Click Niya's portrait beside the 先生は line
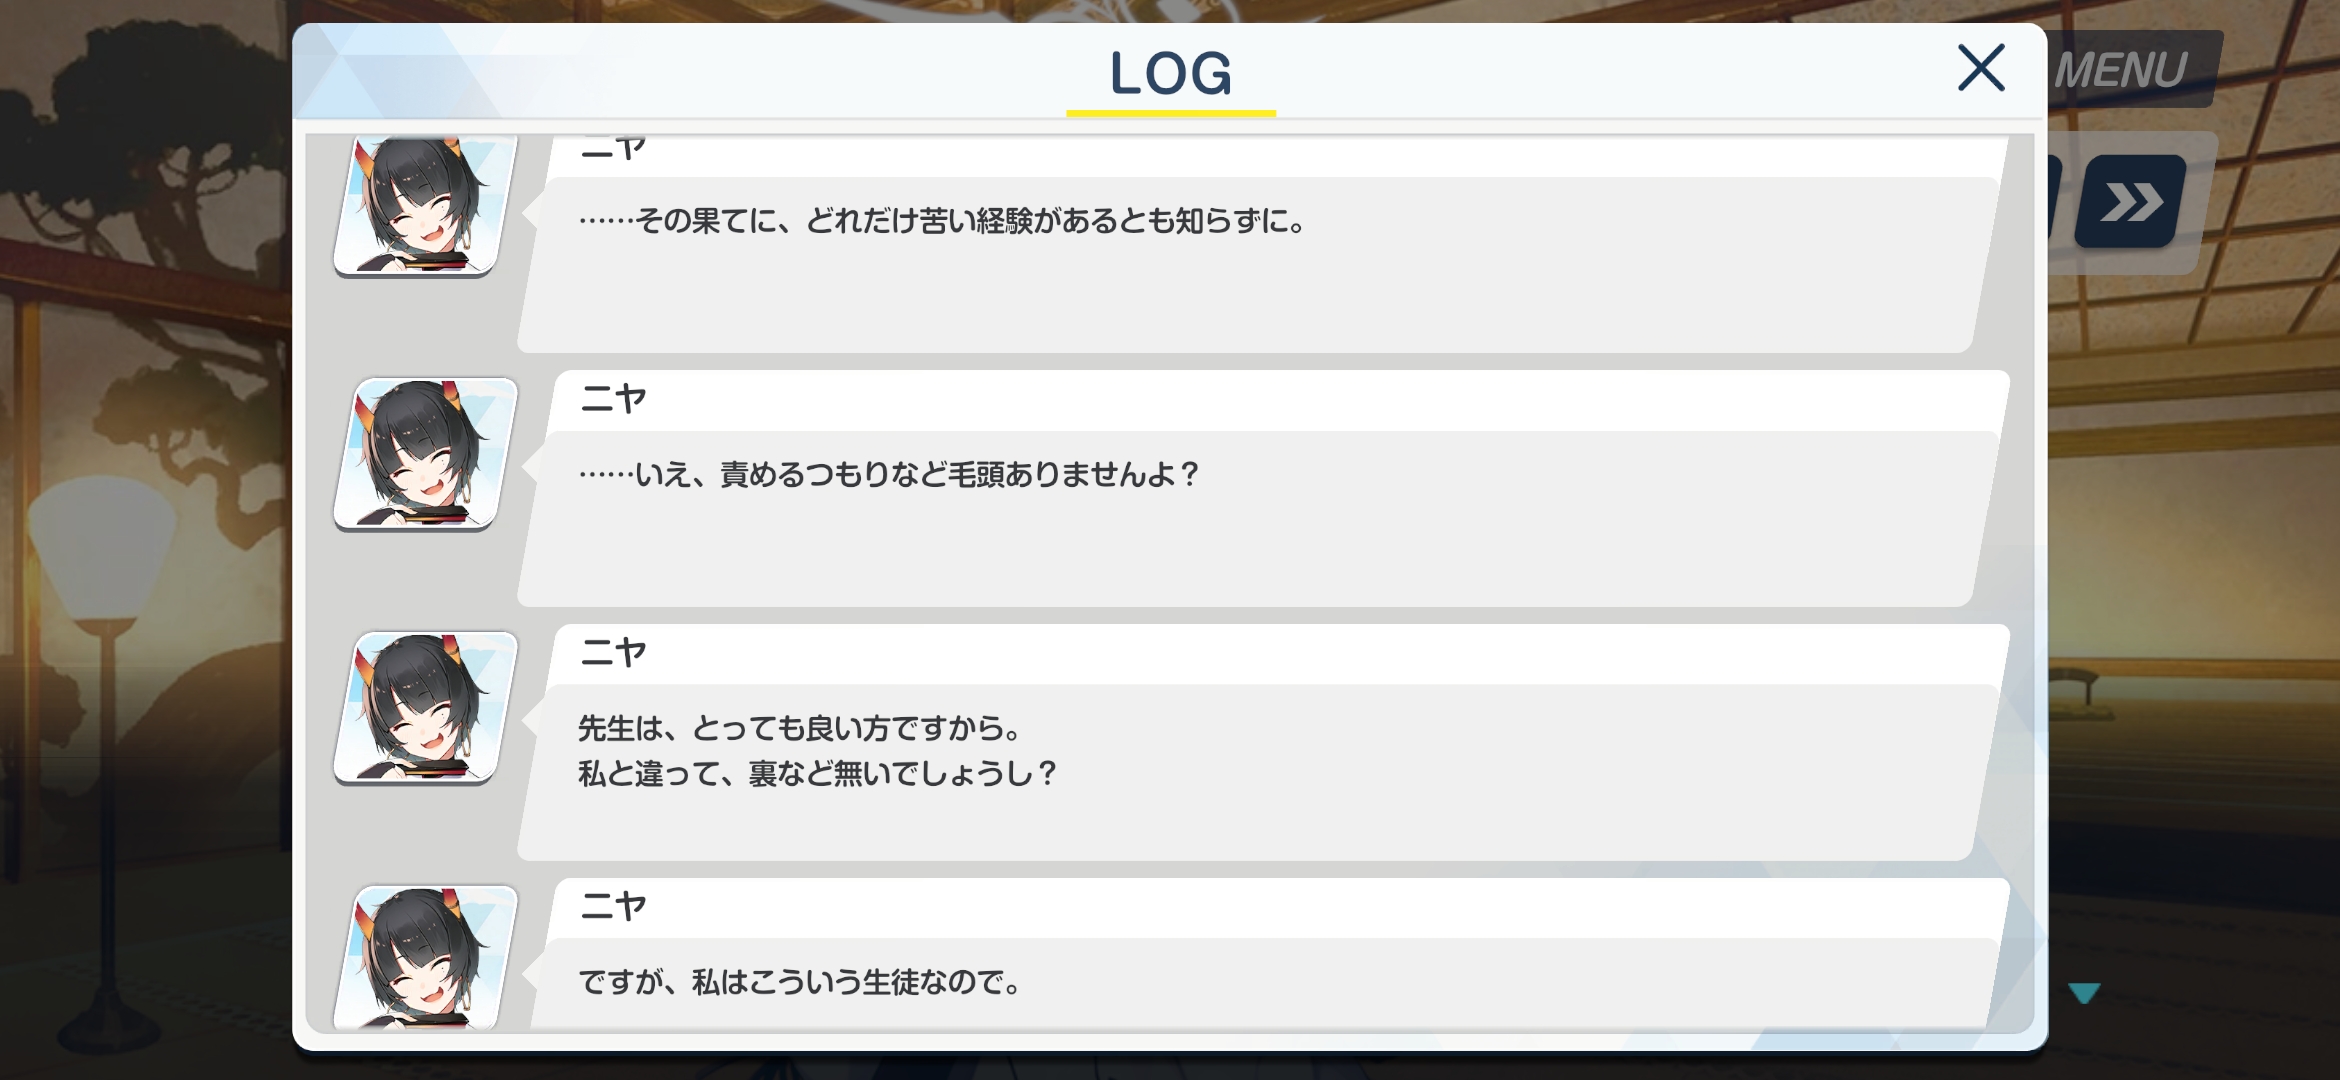Viewport: 2340px width, 1080px height. point(425,708)
